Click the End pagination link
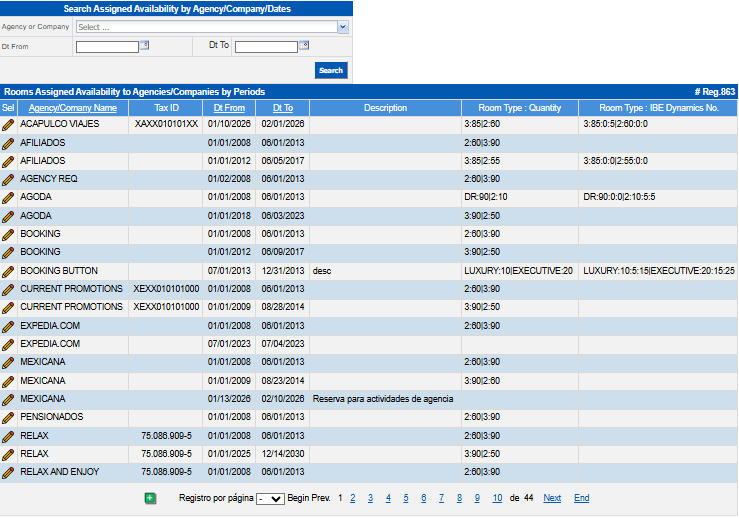The image size is (739, 518). click(x=581, y=498)
